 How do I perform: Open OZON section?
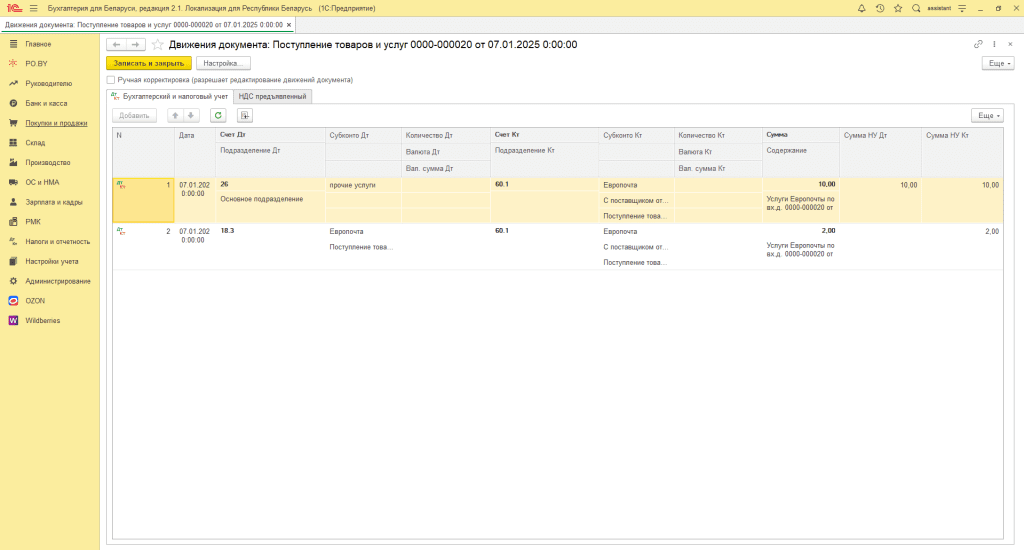tap(35, 301)
